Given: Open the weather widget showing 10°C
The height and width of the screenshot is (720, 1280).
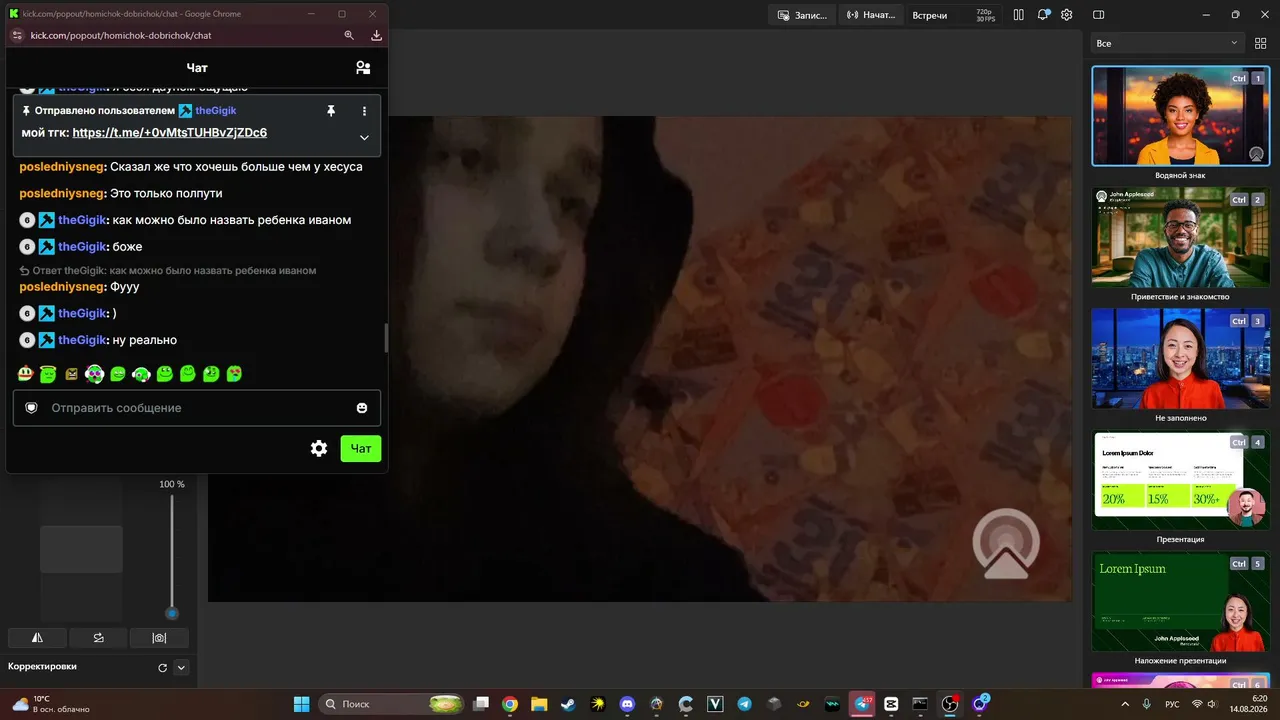Looking at the screenshot, I should click(x=50, y=704).
